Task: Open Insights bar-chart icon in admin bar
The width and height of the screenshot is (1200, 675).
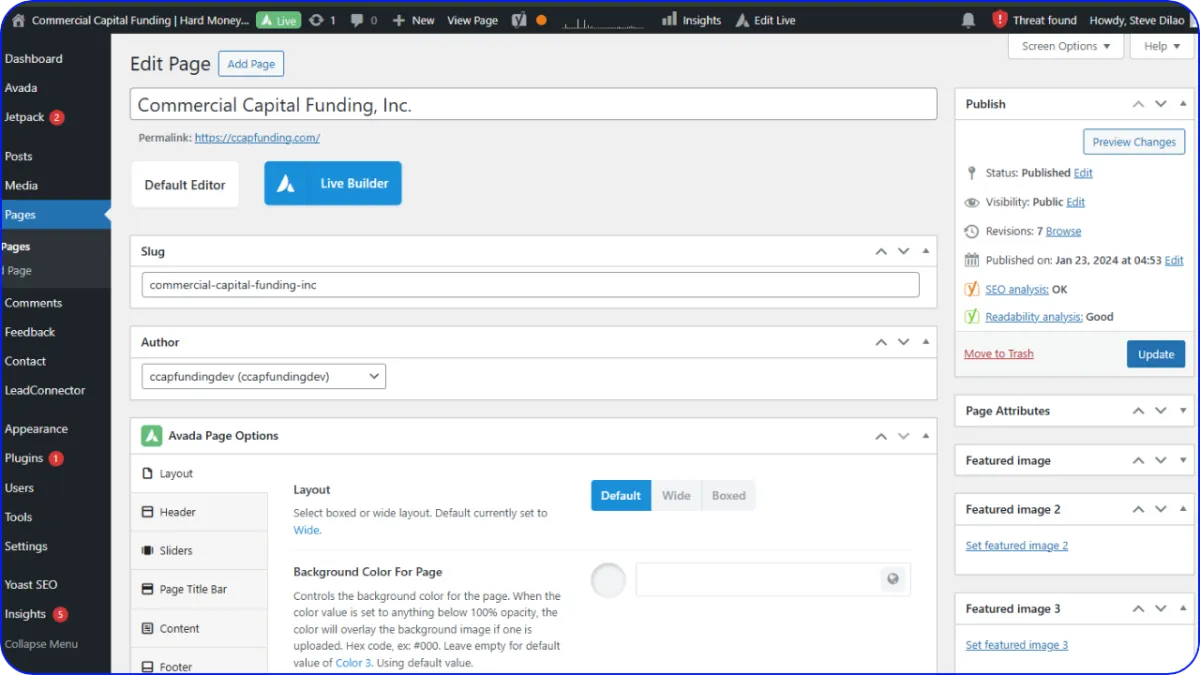Action: pyautogui.click(x=670, y=20)
